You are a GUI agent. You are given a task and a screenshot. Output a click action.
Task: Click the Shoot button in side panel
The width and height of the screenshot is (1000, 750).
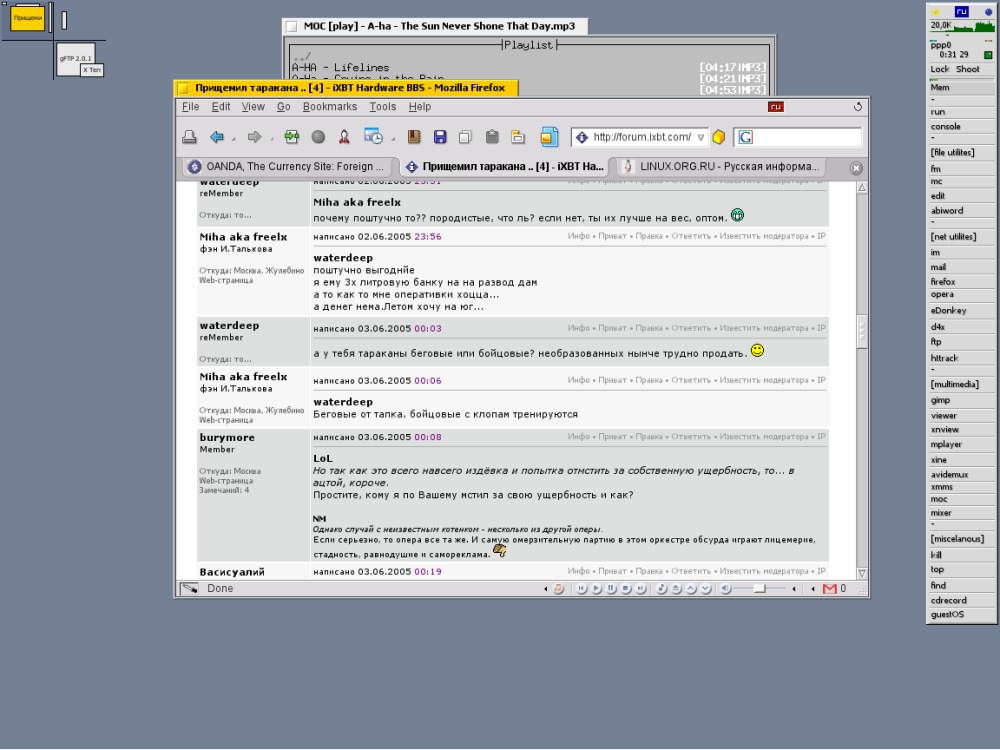pos(967,69)
